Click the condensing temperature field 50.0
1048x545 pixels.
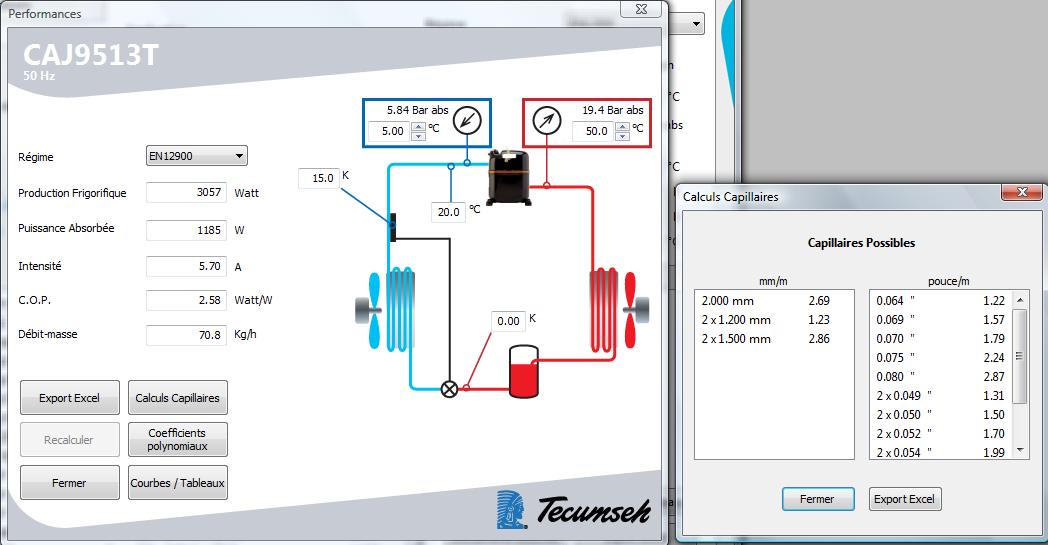(x=594, y=131)
